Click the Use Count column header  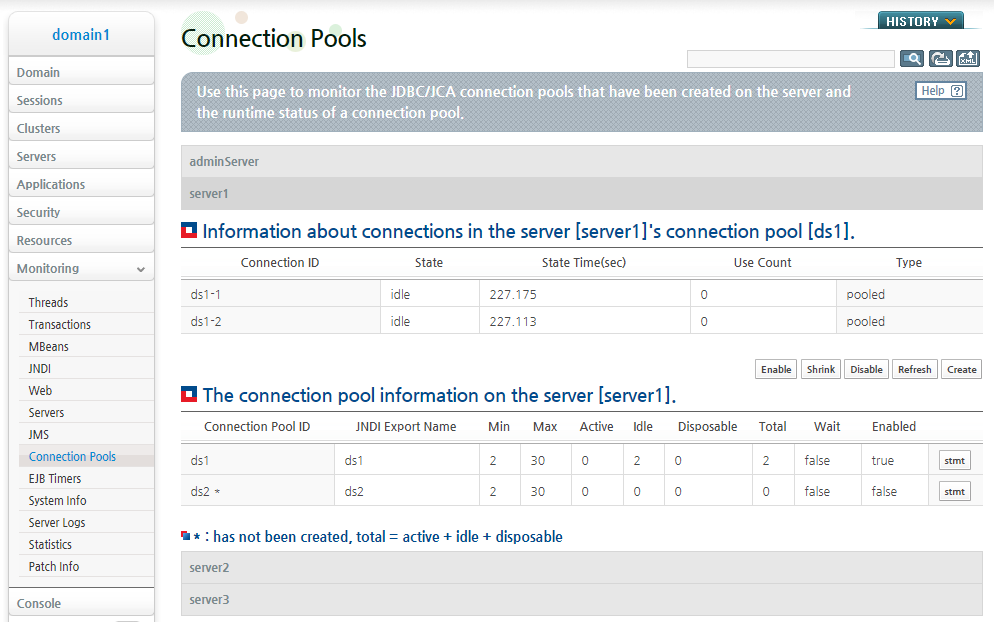[763, 262]
